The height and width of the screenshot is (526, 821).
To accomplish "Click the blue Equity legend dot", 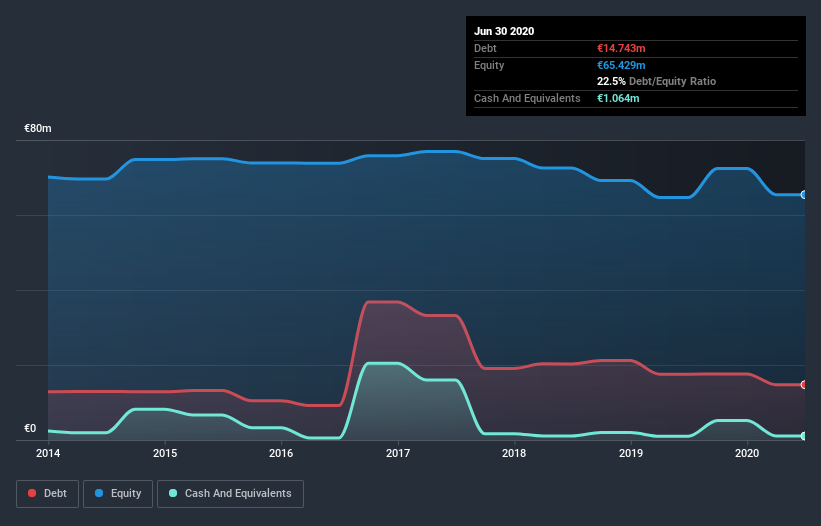I will 99,493.
